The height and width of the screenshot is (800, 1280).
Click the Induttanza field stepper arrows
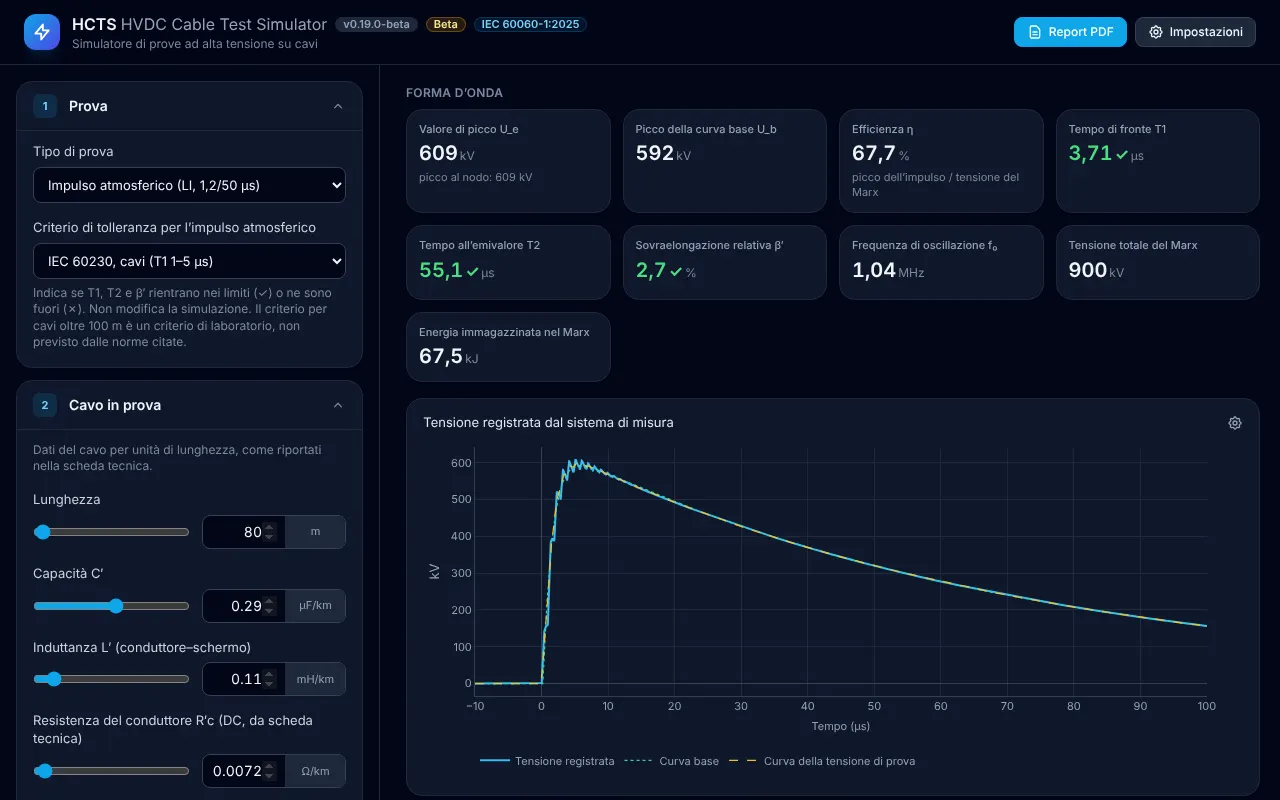pyautogui.click(x=269, y=679)
